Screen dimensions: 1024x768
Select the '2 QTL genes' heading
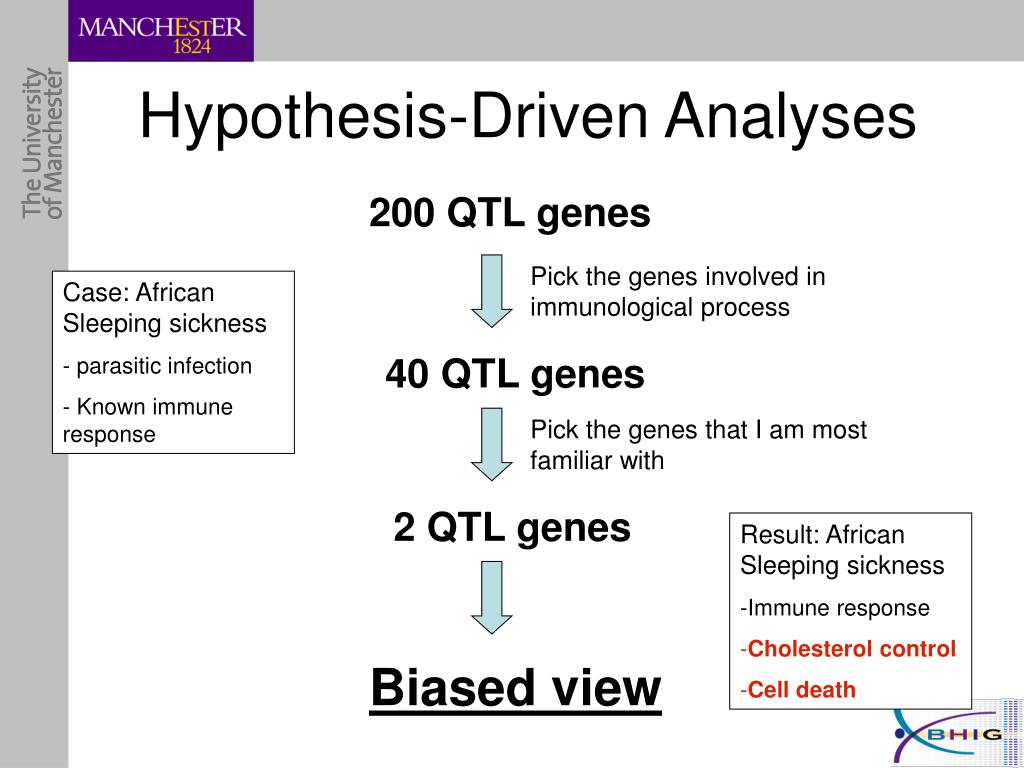512,528
